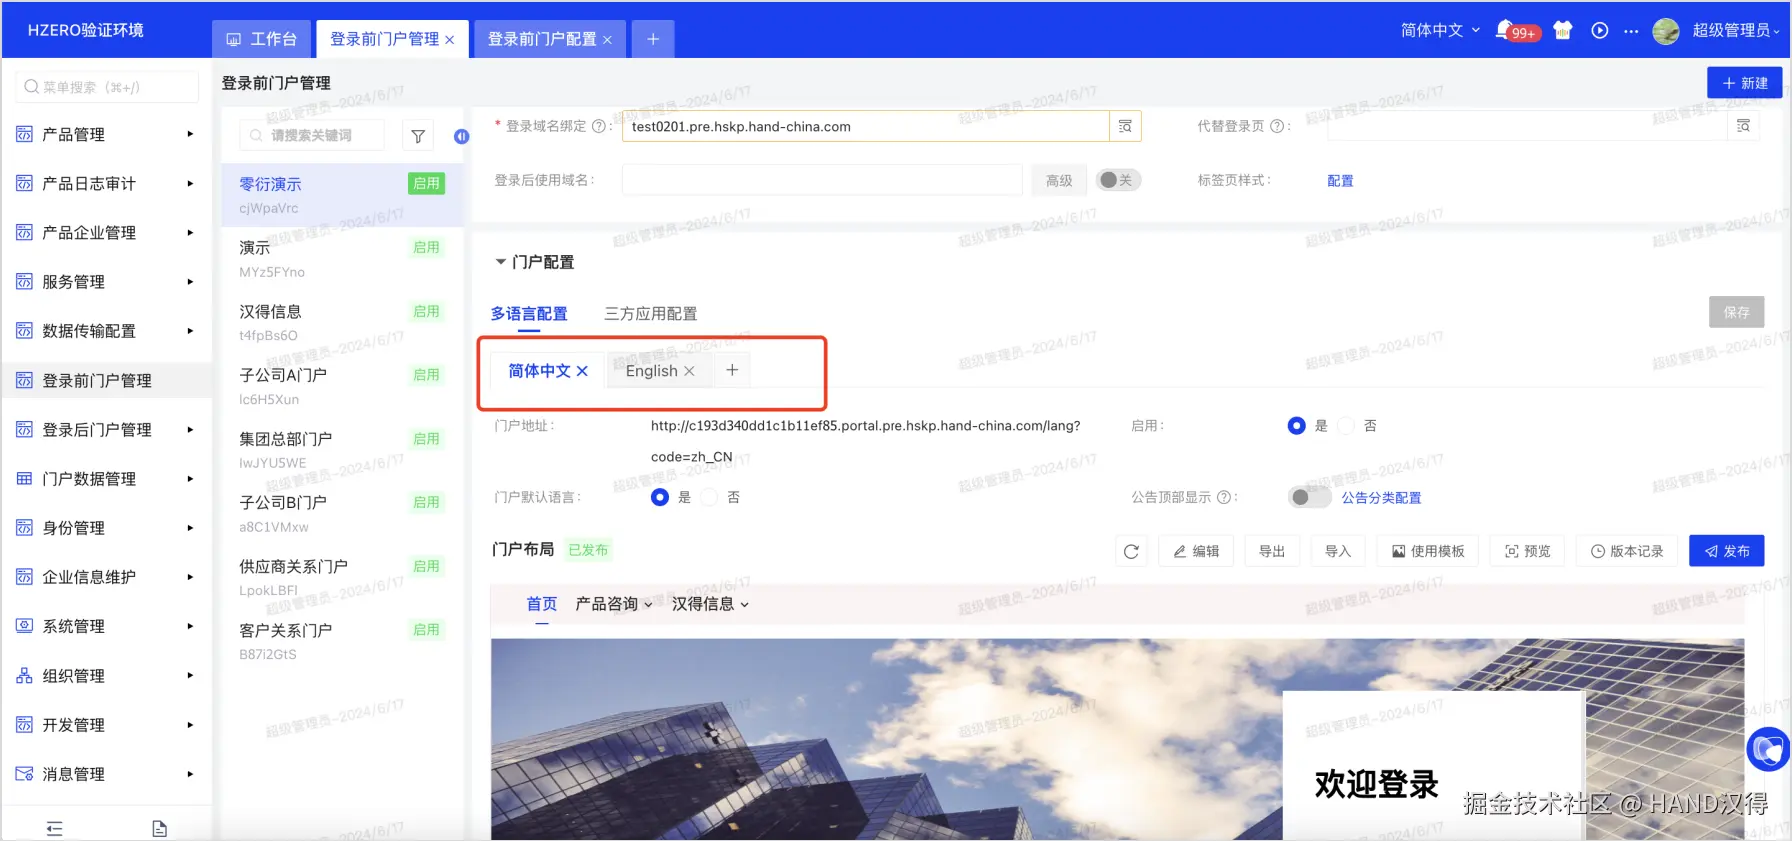Select the 集团总部门户 portal entry

click(x=342, y=450)
